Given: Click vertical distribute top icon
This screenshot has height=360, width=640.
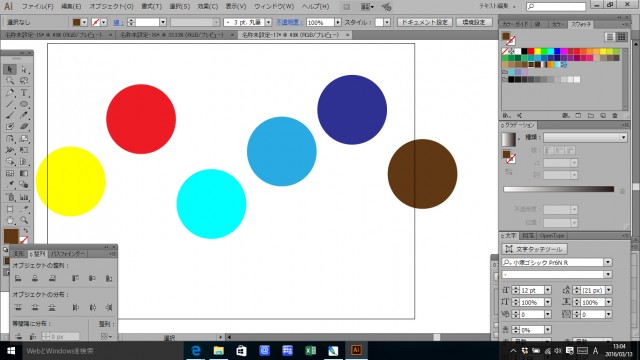Looking at the screenshot, I should pyautogui.click(x=18, y=307).
